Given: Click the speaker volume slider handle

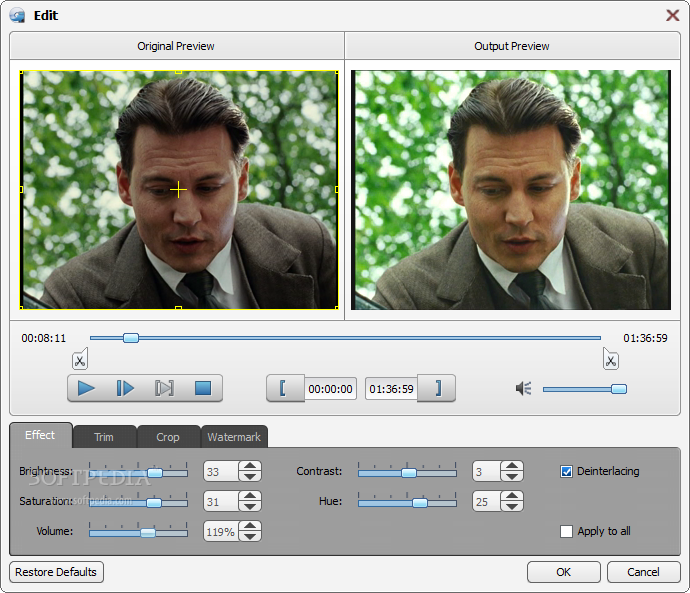Looking at the screenshot, I should pos(619,389).
